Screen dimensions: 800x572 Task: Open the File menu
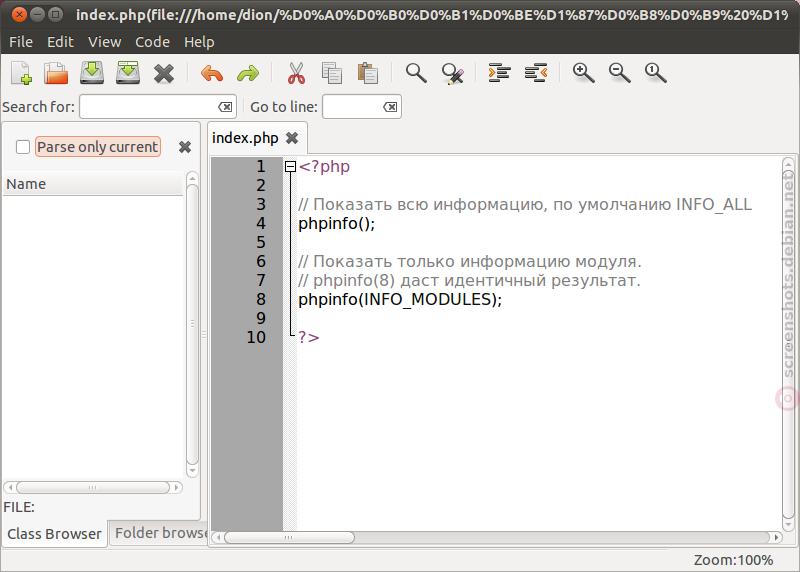pos(21,42)
